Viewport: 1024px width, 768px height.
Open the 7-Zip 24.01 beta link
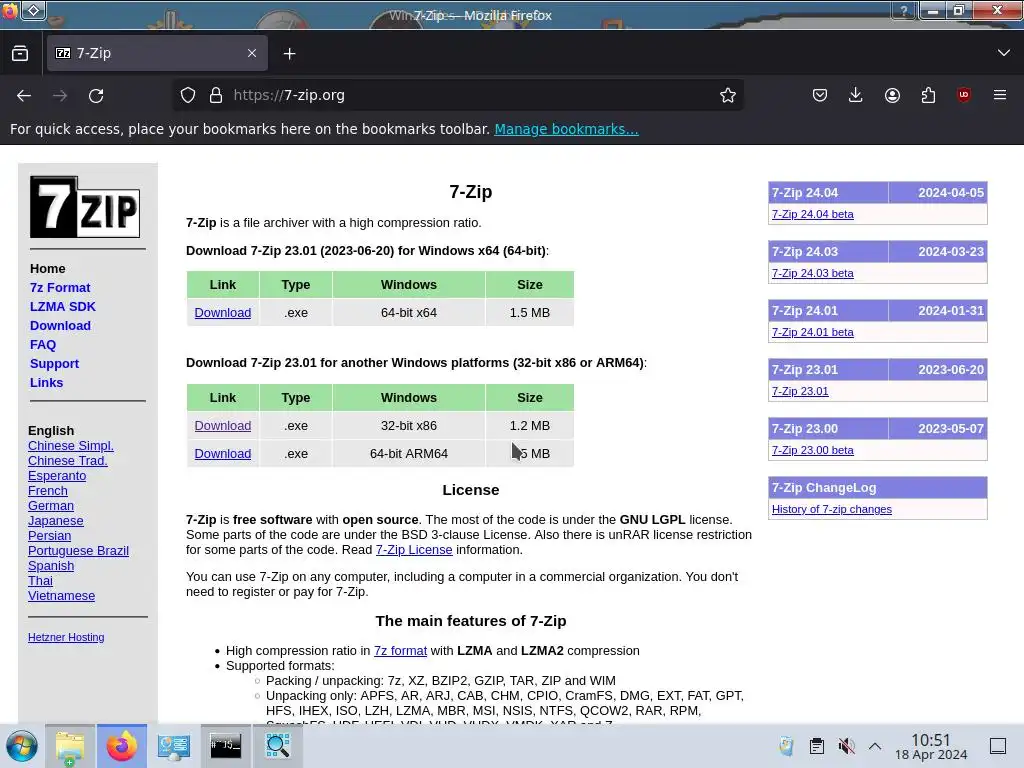pyautogui.click(x=812, y=332)
